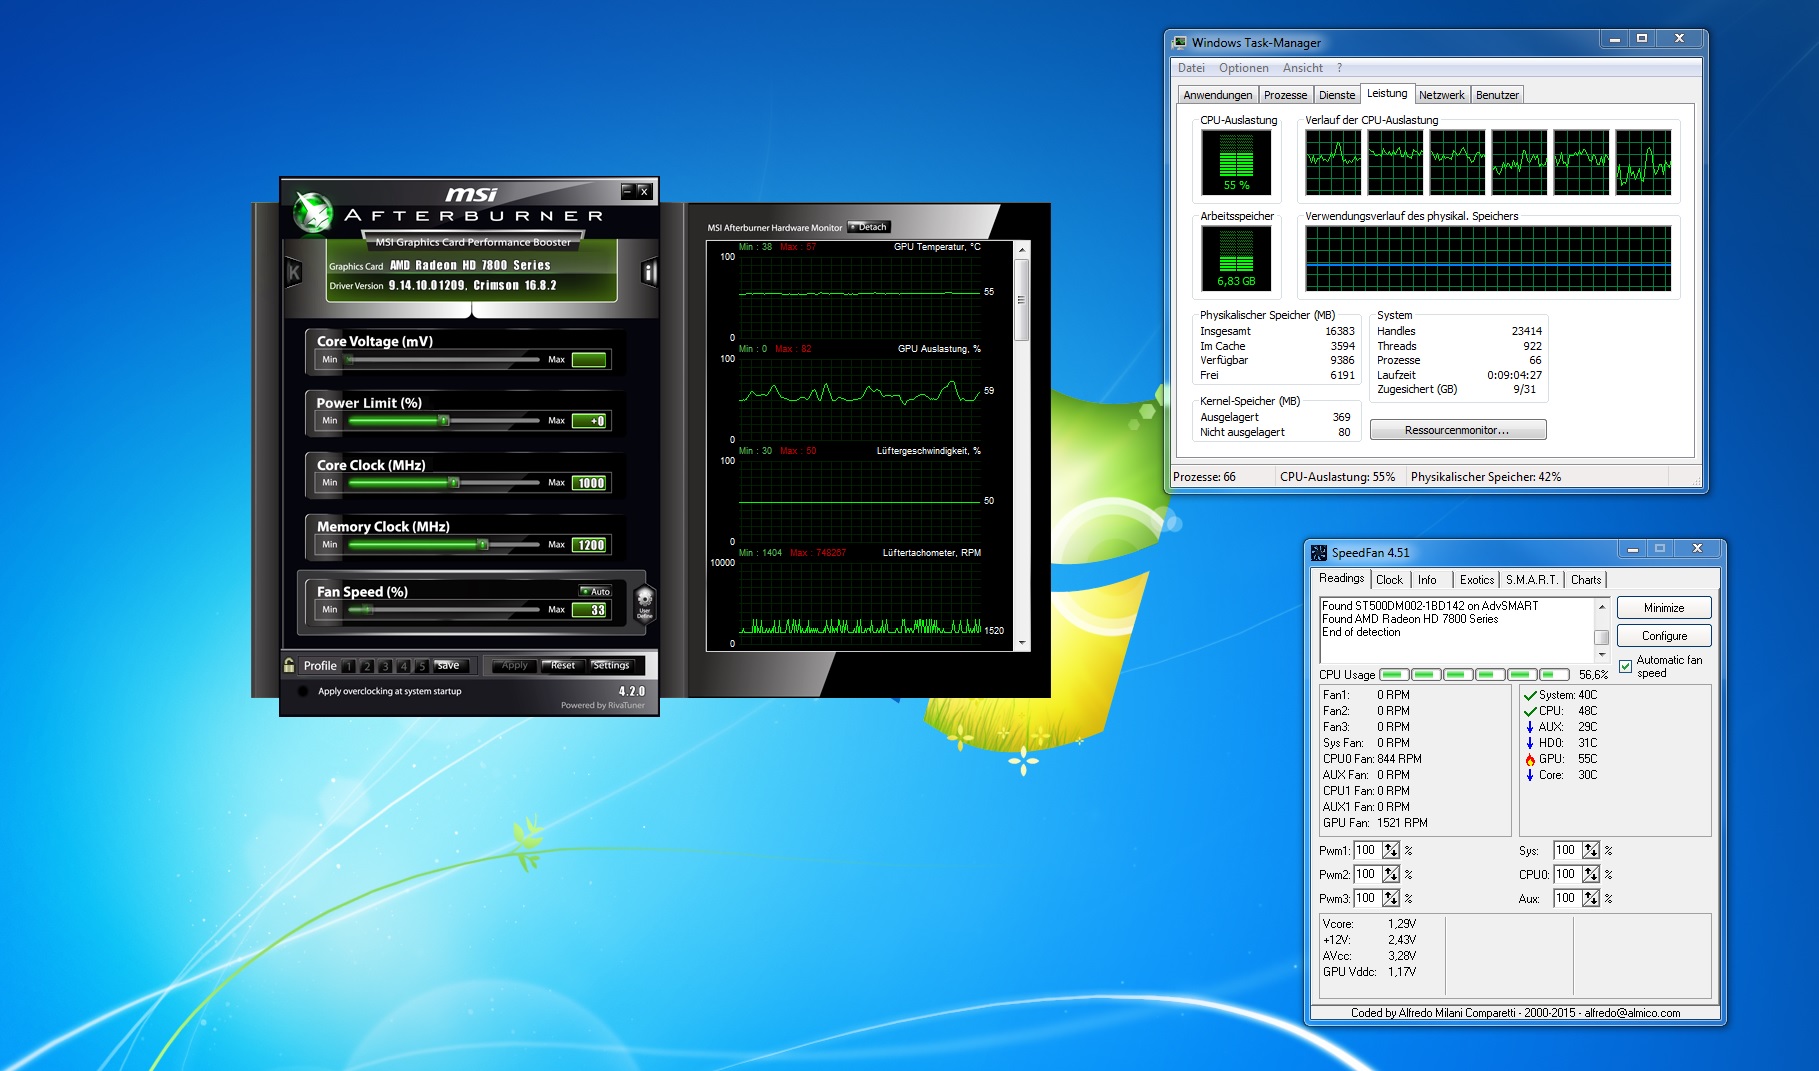Uncheck Automatic fan speed in SpeedFan
The height and width of the screenshot is (1071, 1819).
1626,666
